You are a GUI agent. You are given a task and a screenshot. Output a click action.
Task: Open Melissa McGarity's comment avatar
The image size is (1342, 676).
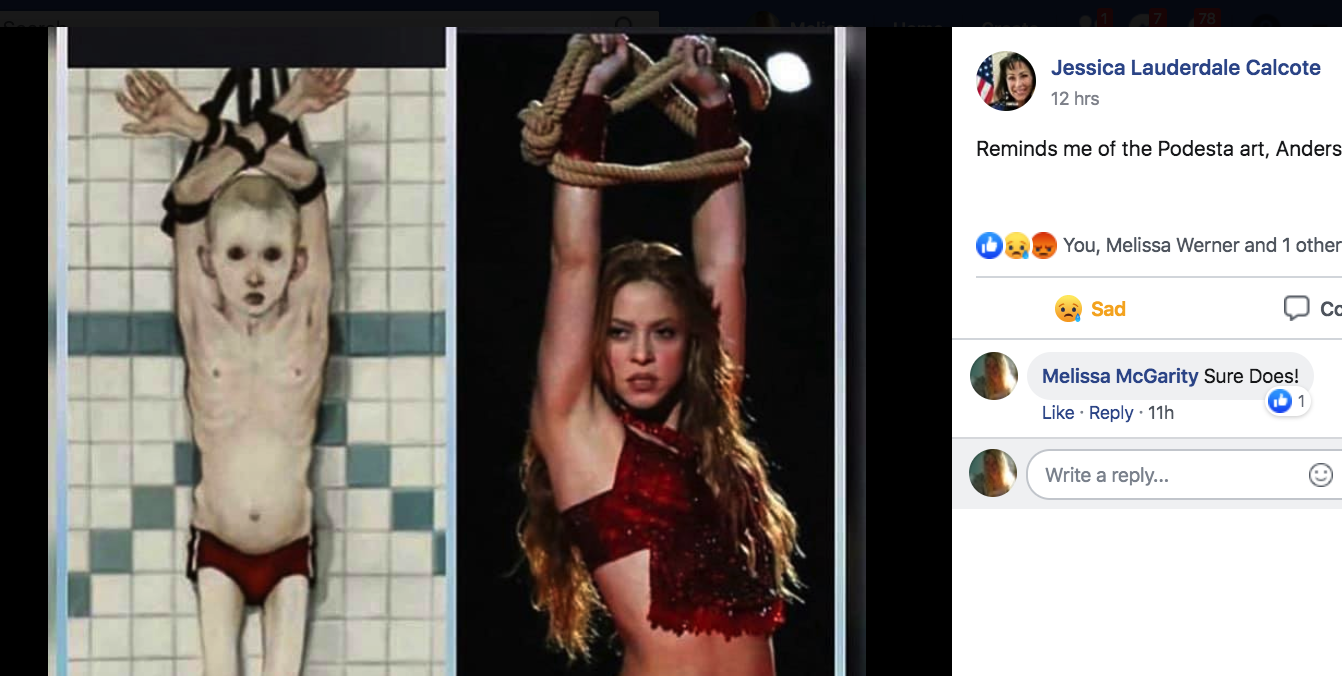coord(994,376)
